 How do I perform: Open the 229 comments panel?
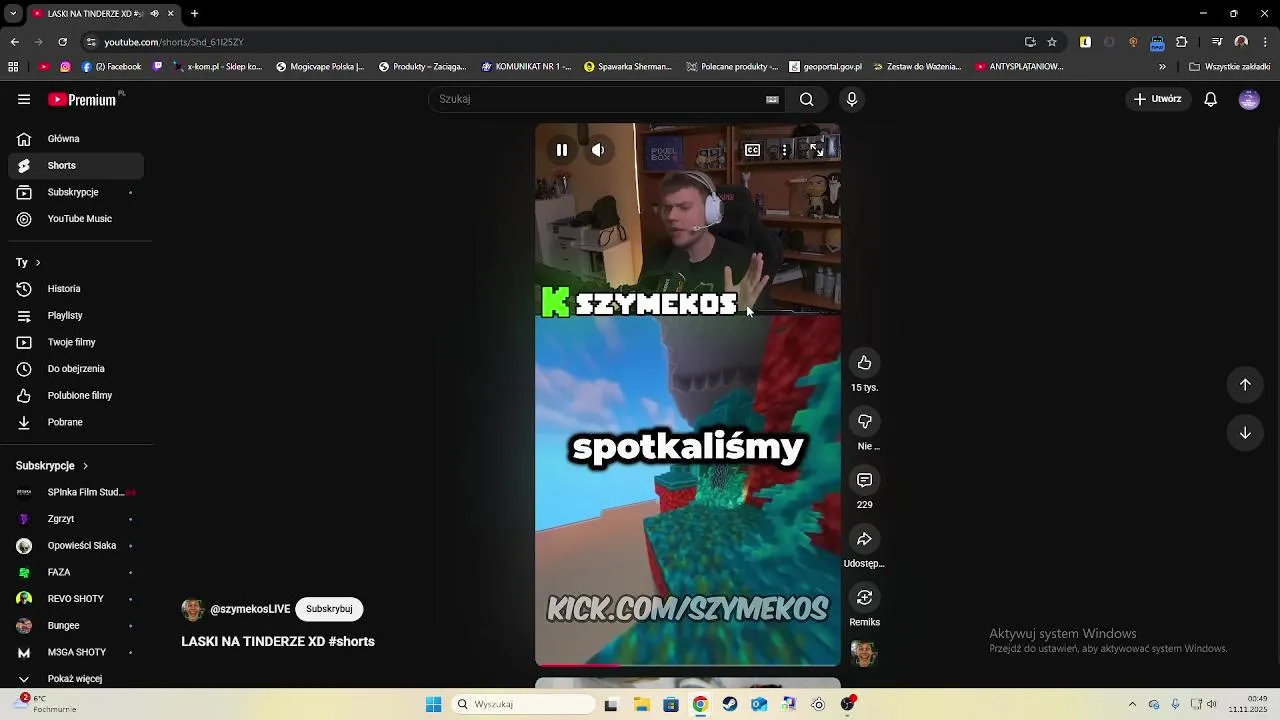[x=865, y=480]
